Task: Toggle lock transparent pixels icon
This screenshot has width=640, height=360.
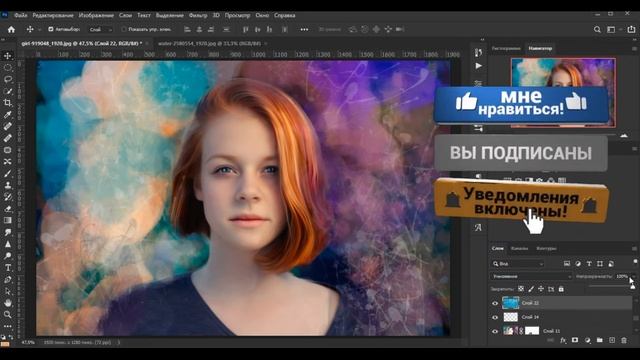Action: pyautogui.click(x=521, y=289)
